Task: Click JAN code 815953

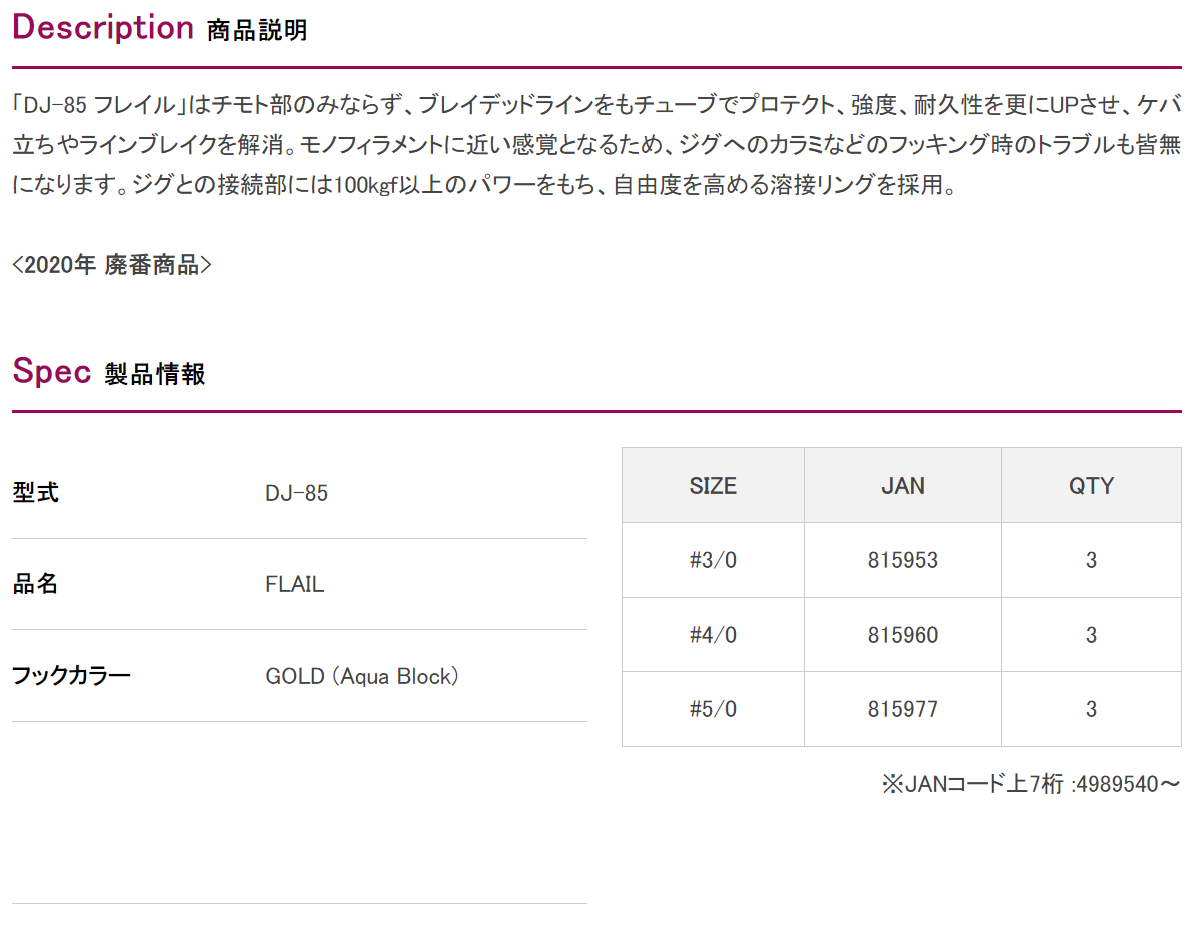Action: click(902, 560)
